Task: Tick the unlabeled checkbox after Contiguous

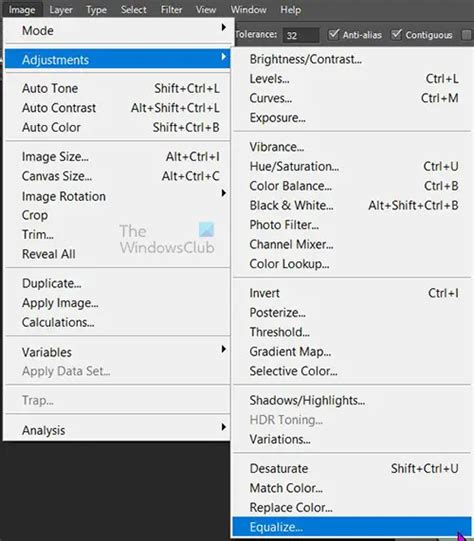Action: (467, 35)
